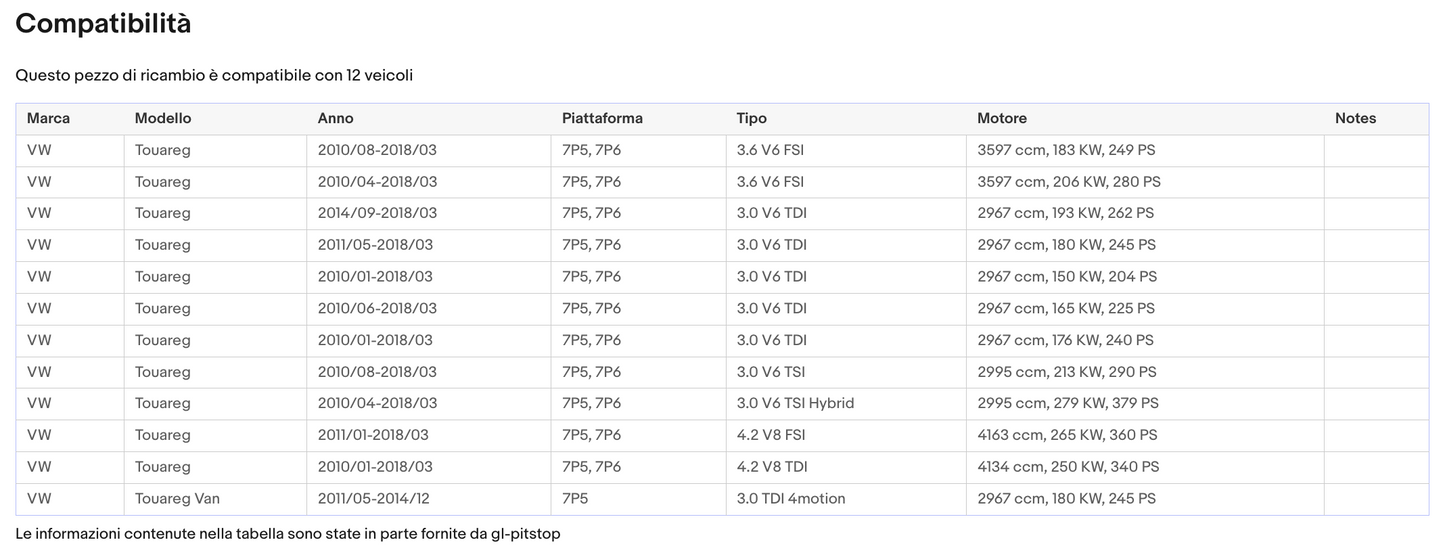Select the Tipo column header
This screenshot has height=559, width=1445.
coord(752,118)
